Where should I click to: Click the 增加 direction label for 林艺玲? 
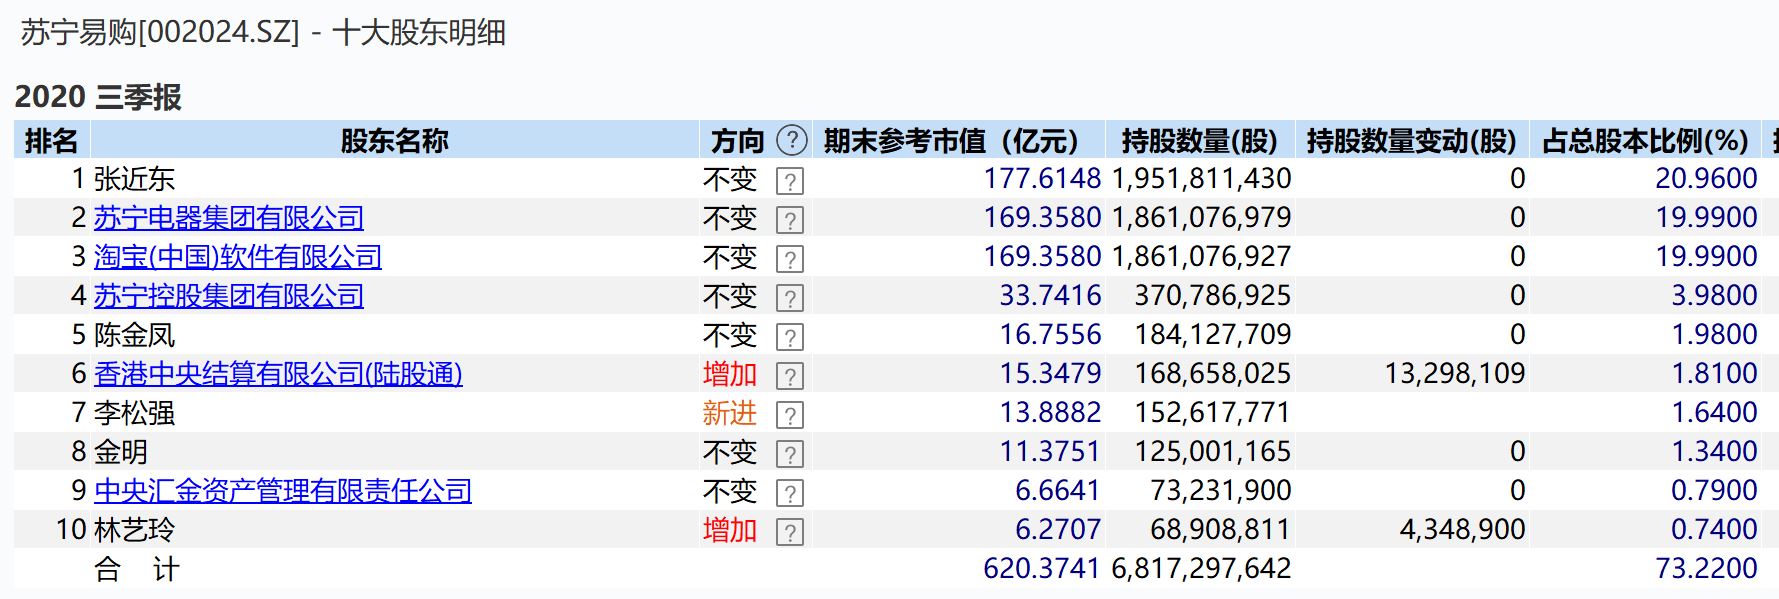730,530
